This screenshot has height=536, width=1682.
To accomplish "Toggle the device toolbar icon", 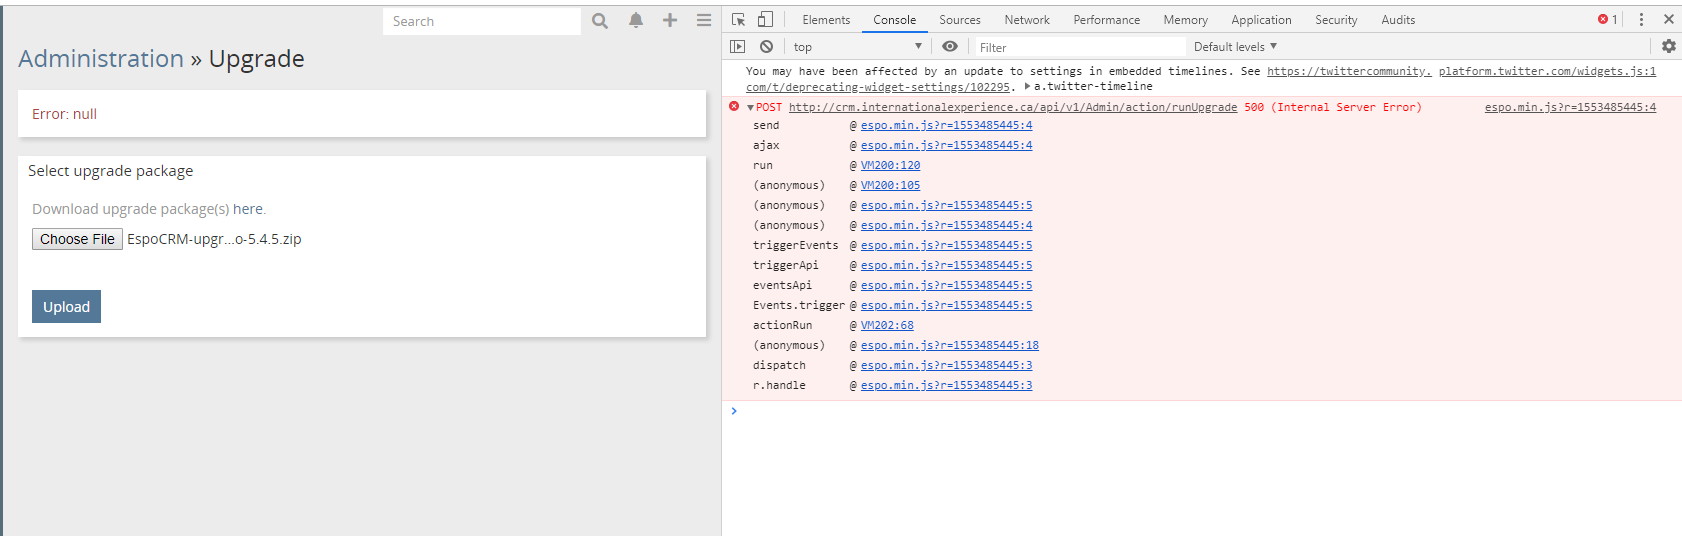I will 765,19.
